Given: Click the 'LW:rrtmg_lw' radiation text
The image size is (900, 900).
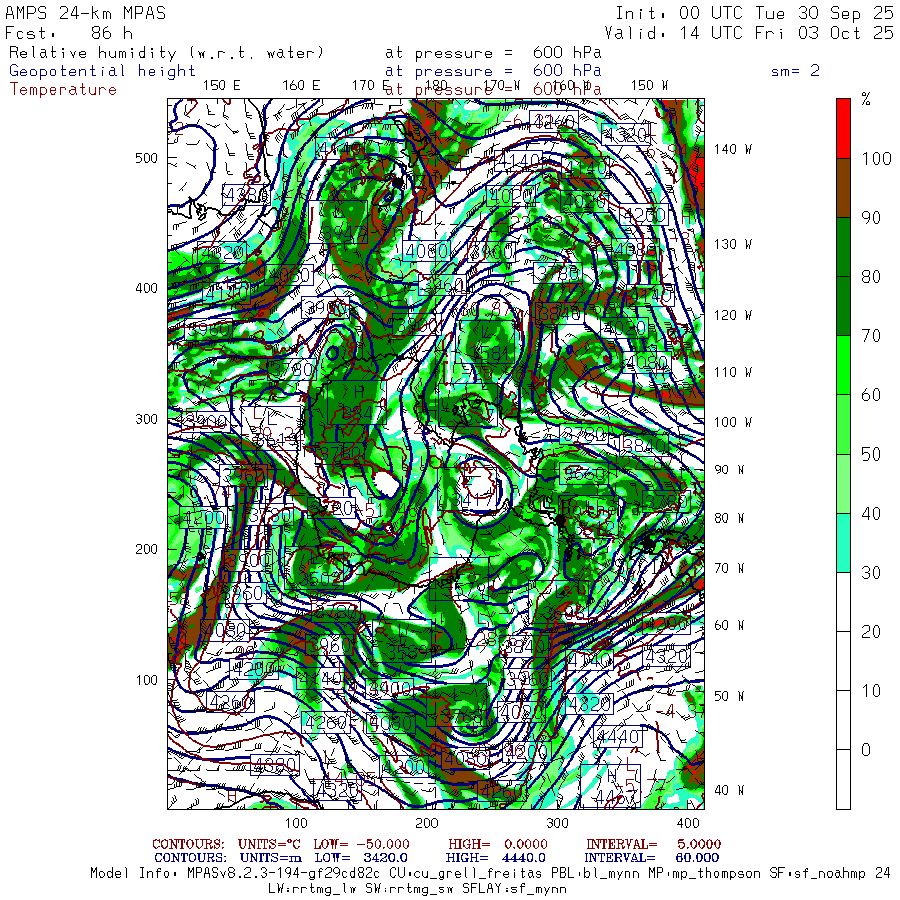Looking at the screenshot, I should pyautogui.click(x=313, y=889).
